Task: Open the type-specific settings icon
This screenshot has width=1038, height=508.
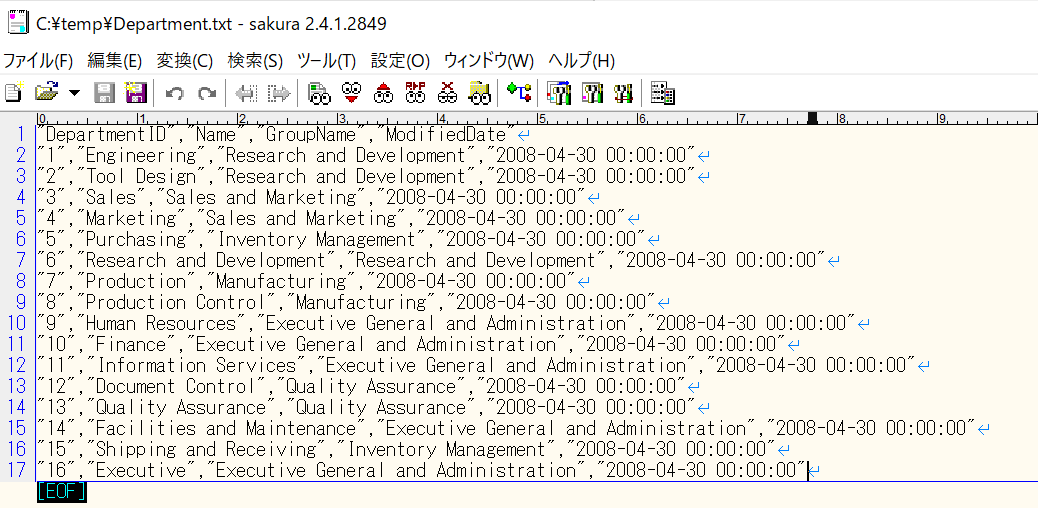Action: [592, 93]
